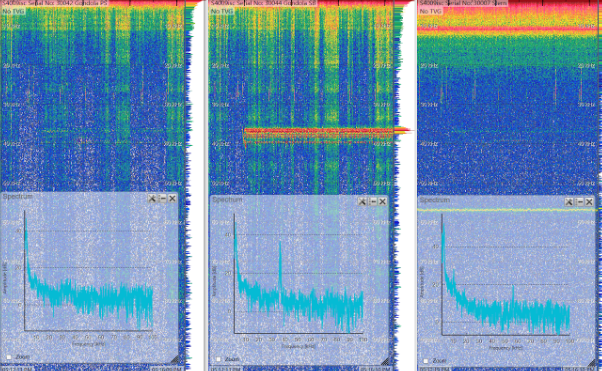Click resize grip of Gondola PS Spectrum overlay
This screenshot has height=371, width=602.
pos(174,359)
